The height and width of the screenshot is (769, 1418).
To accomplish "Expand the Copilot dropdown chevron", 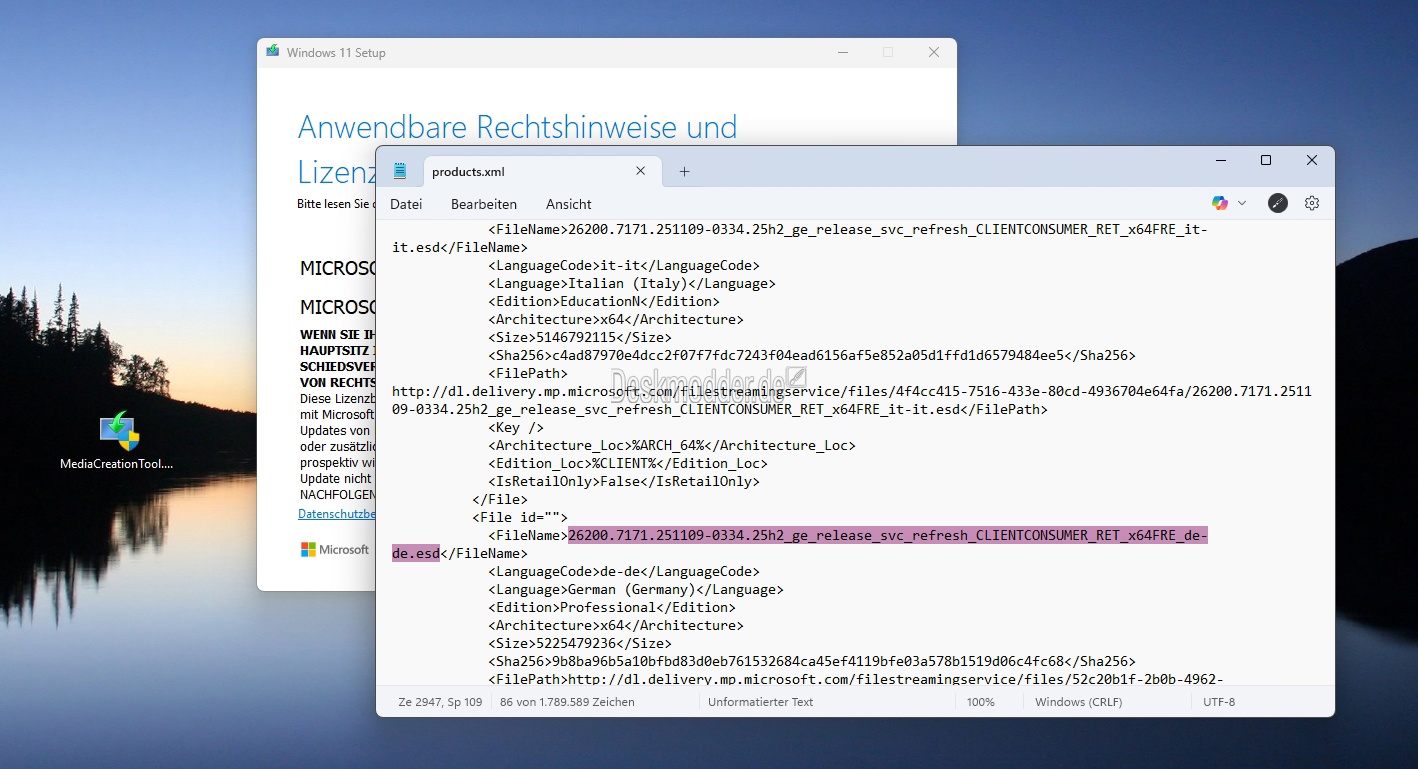I will point(1242,203).
